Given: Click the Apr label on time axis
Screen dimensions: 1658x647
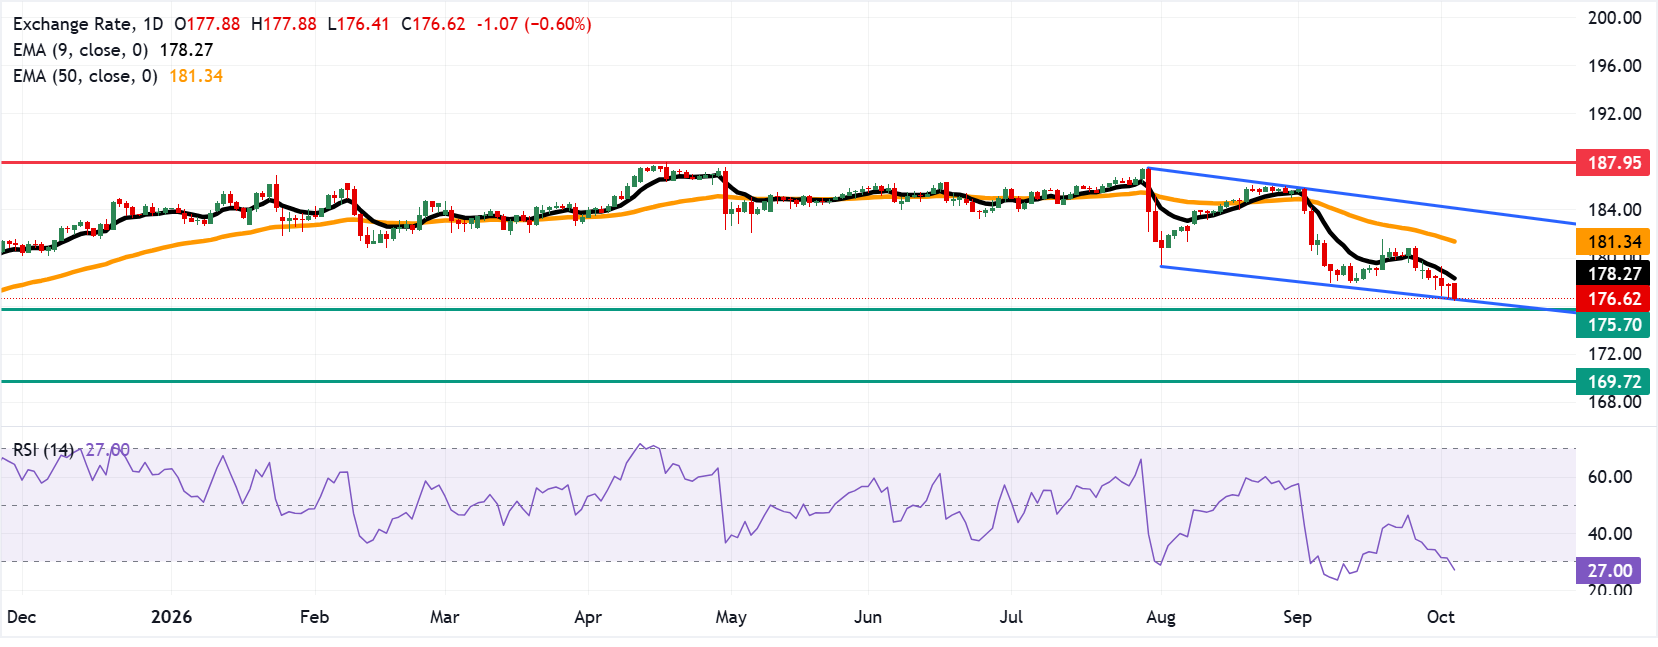Looking at the screenshot, I should click(588, 617).
